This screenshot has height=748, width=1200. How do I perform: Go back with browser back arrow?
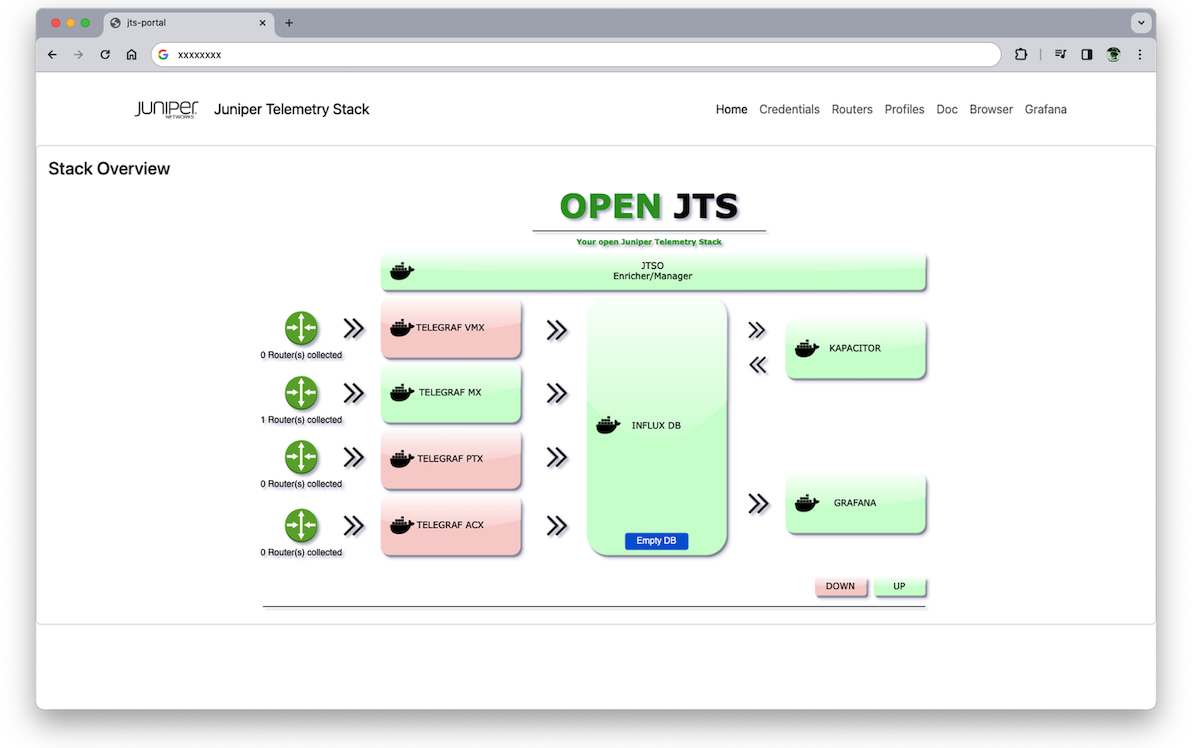[53, 55]
